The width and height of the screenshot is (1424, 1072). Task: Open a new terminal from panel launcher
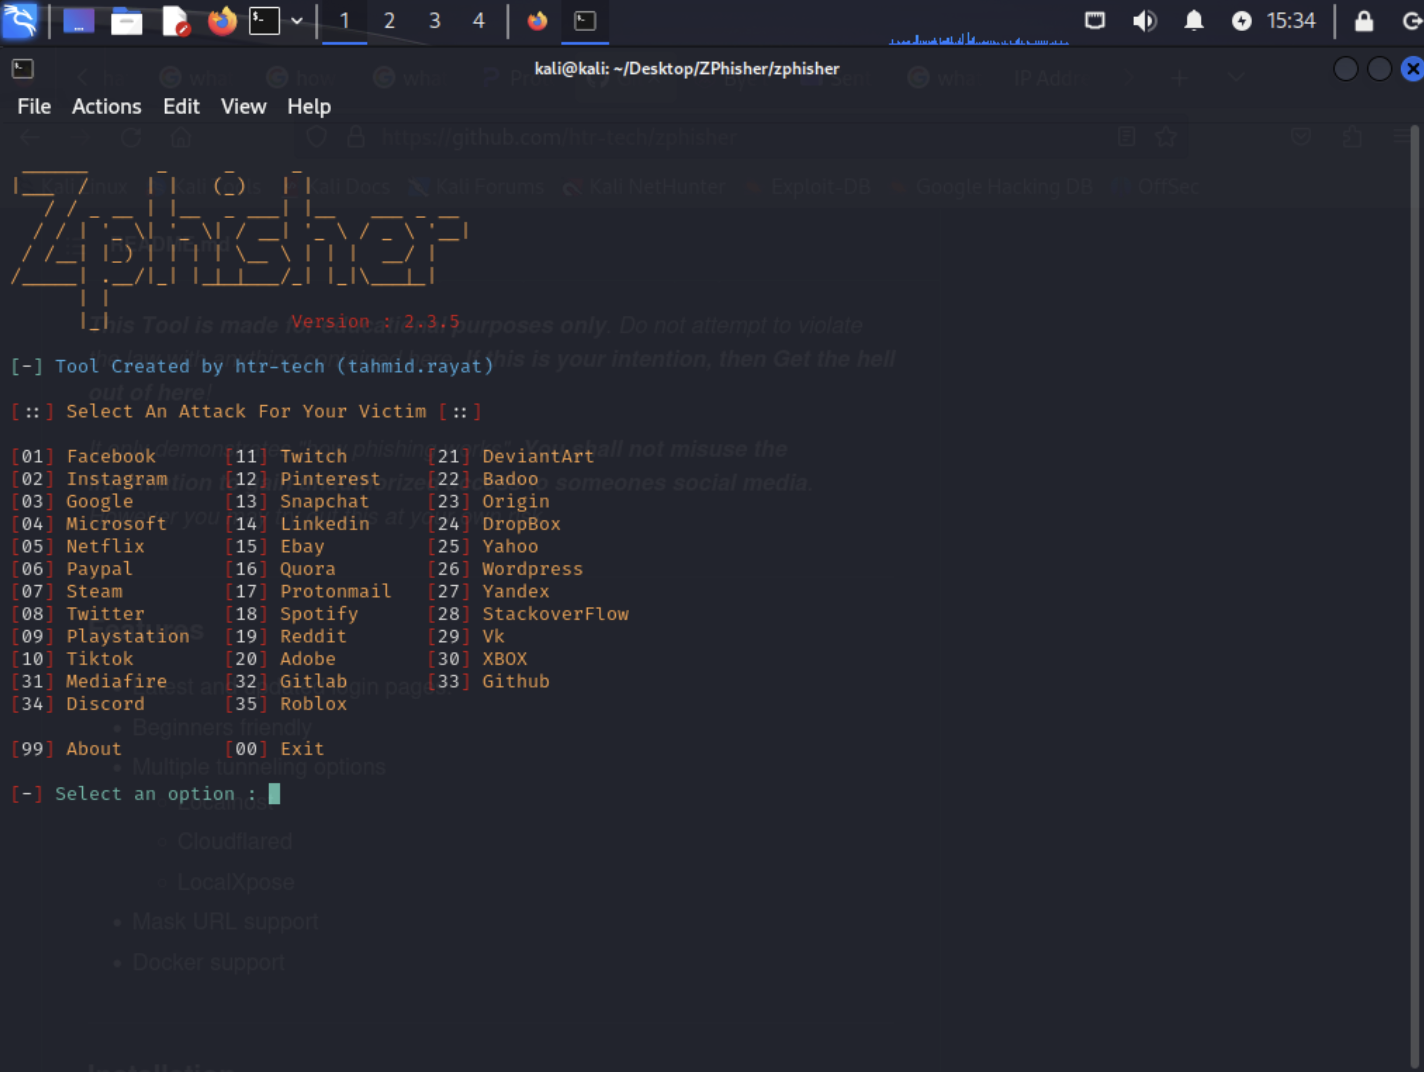point(264,20)
